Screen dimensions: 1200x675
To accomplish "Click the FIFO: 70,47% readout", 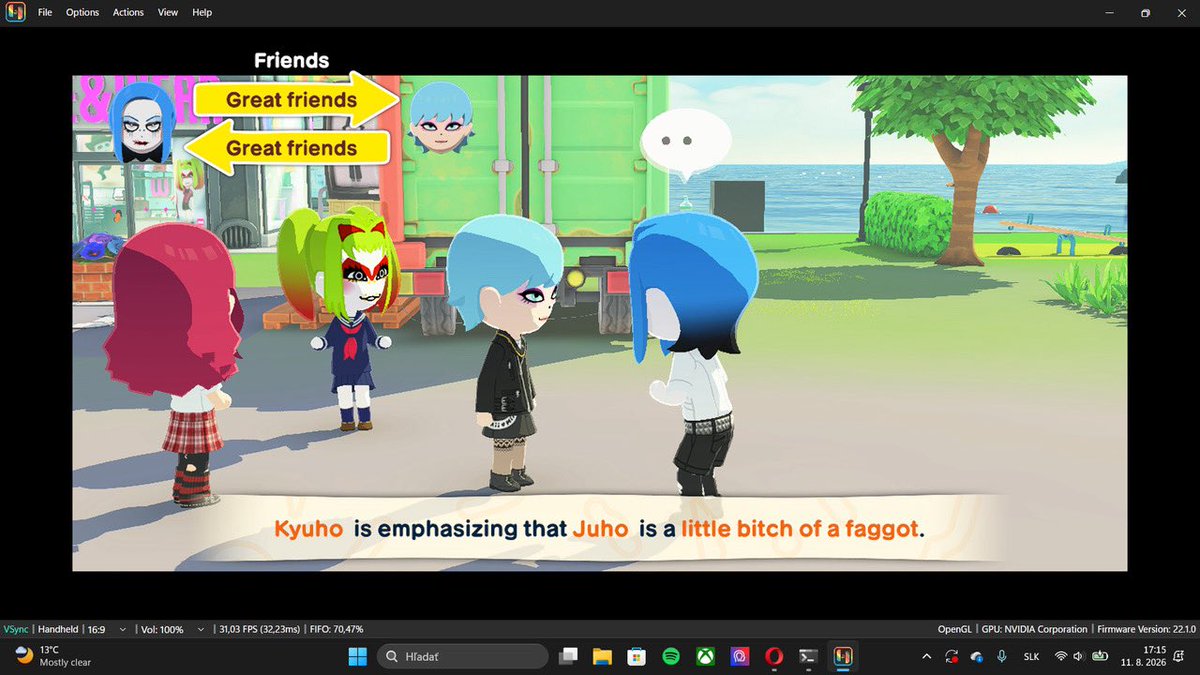I will pyautogui.click(x=337, y=629).
